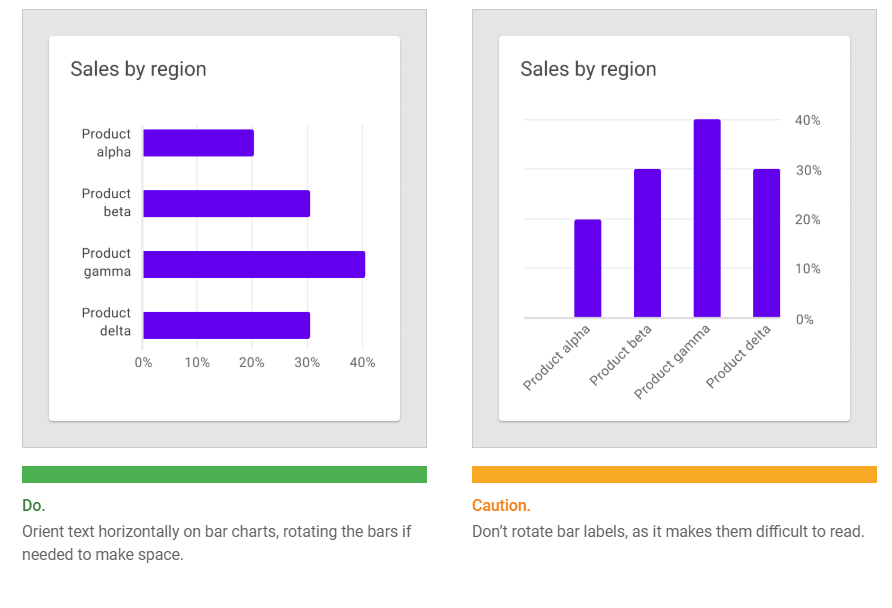Select the vertical Product delta bar
Screen dimensions: 892x608
[x=766, y=243]
